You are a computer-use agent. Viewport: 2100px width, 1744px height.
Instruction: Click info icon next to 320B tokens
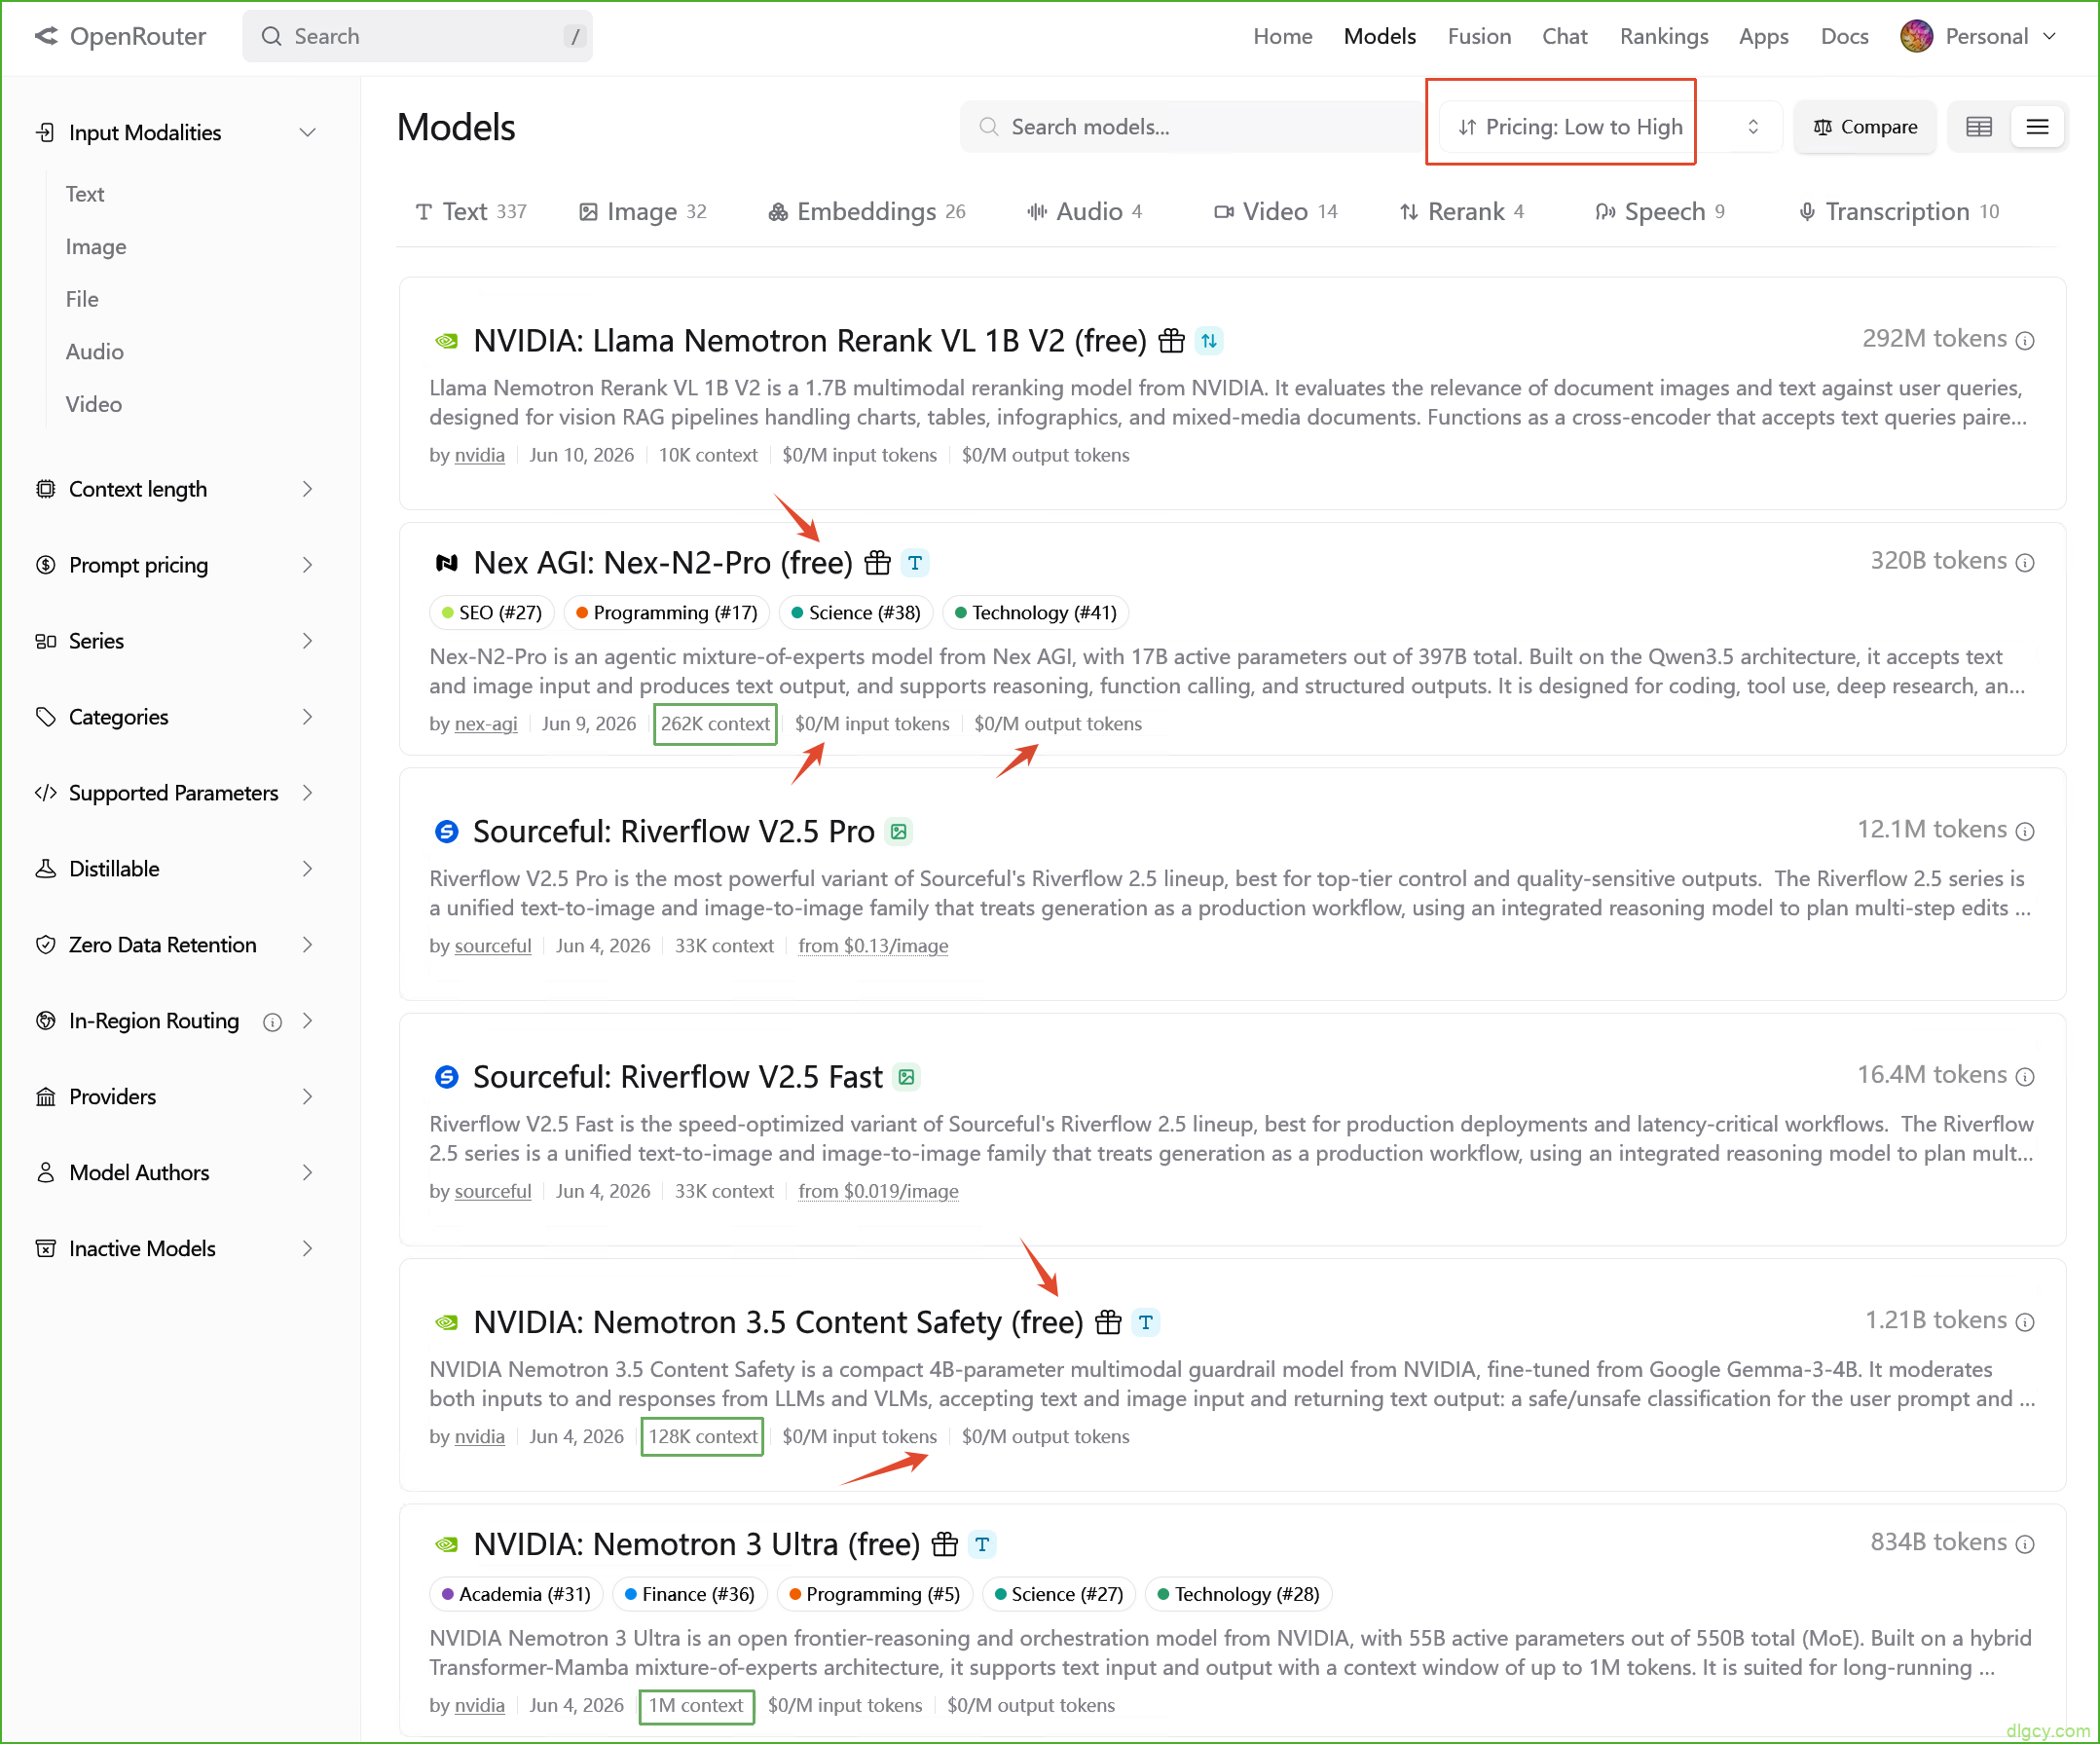tap(2025, 563)
